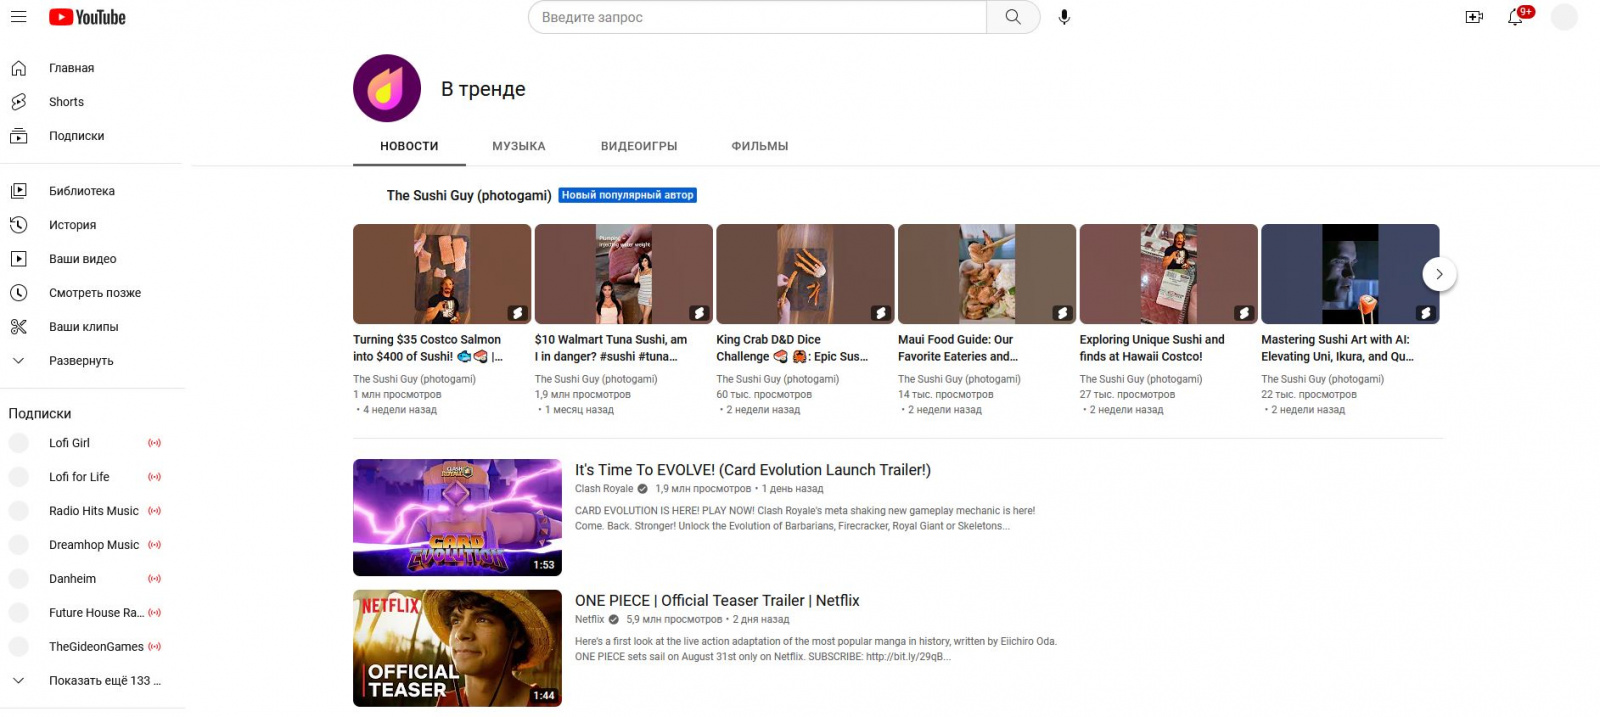Click TheGideonGames live indicator icon
Screen dimensions: 1600x717
[x=154, y=647]
